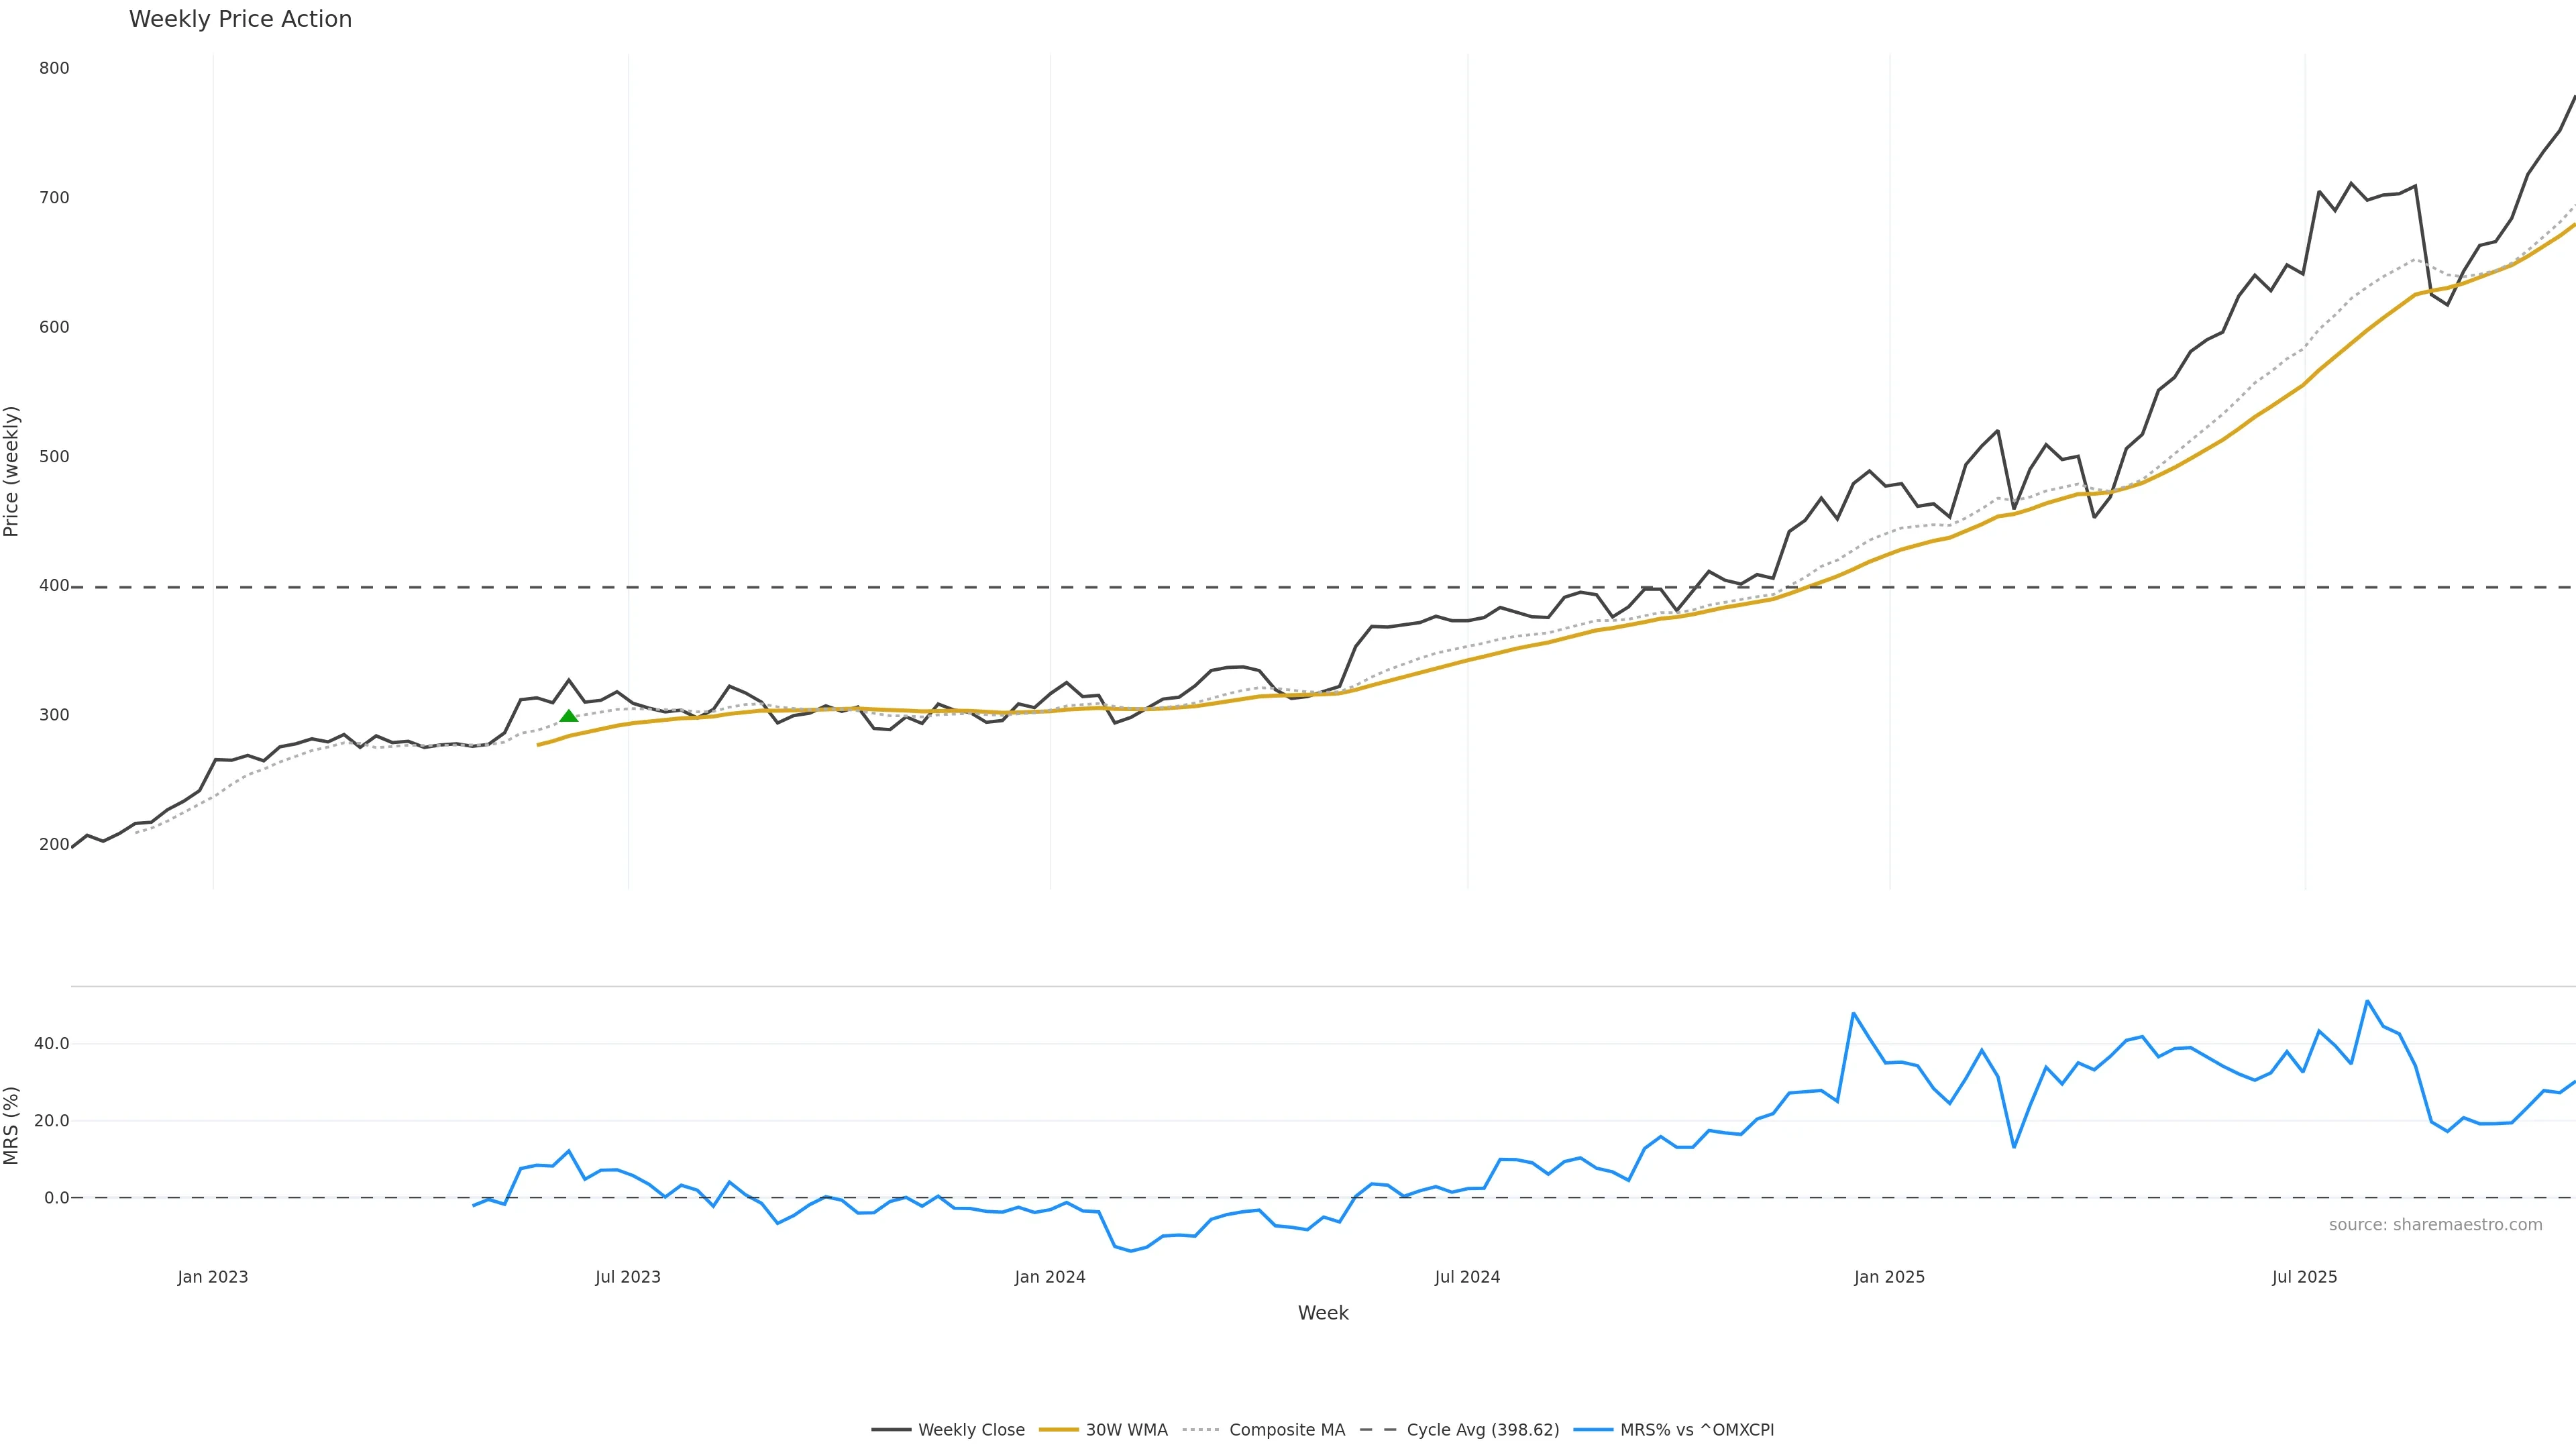Hide the "MRS% vs ^OMXCPI" legend label

coord(1697,1430)
